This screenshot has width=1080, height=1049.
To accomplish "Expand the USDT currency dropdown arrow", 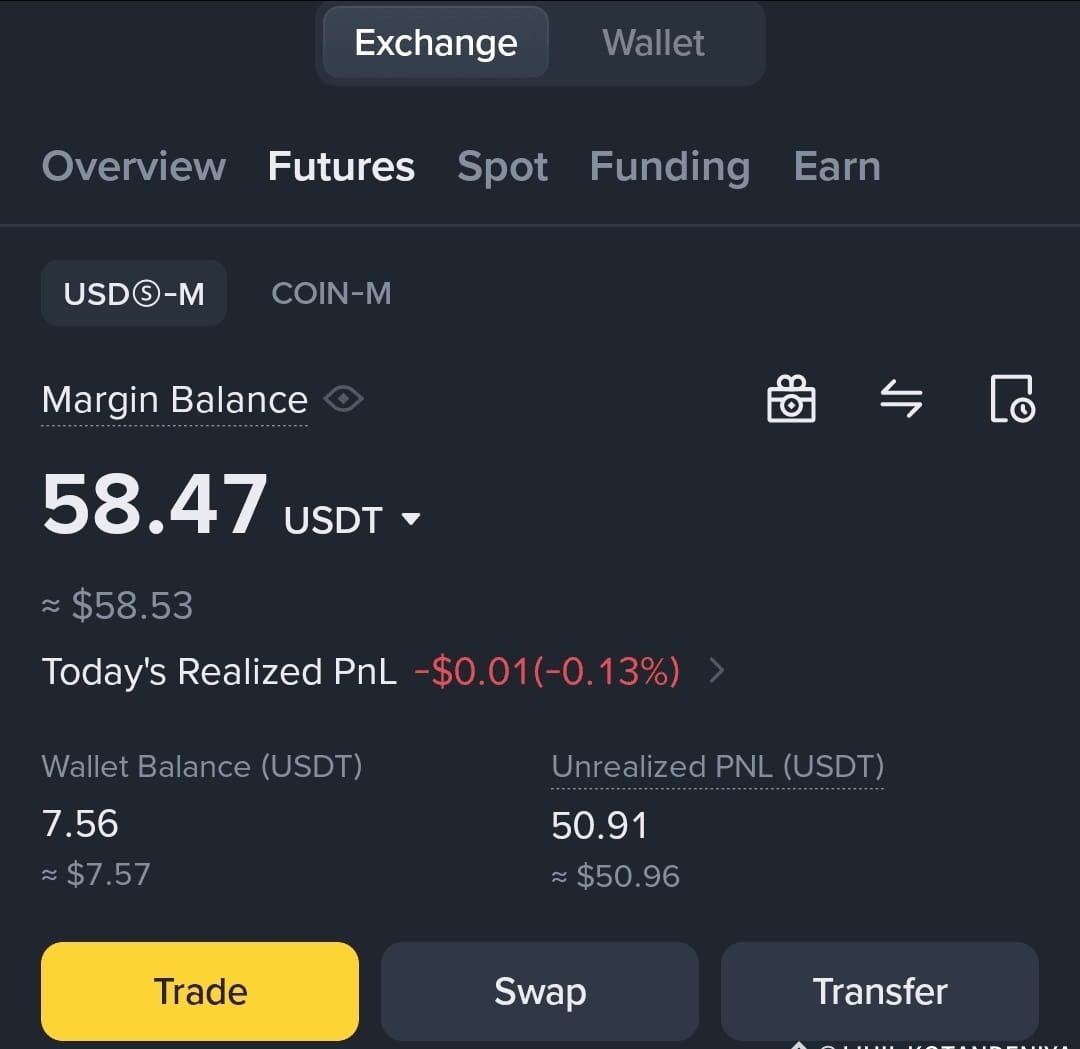I will tap(411, 519).
